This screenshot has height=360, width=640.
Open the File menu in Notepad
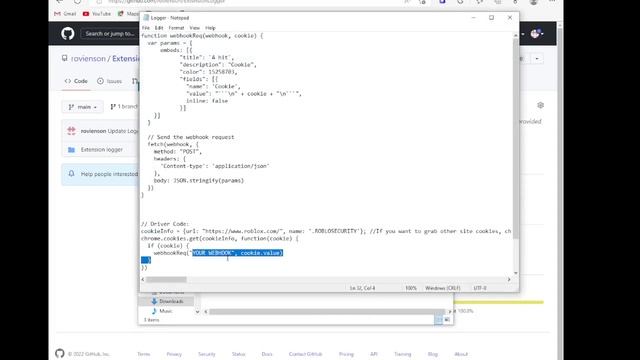click(x=146, y=28)
